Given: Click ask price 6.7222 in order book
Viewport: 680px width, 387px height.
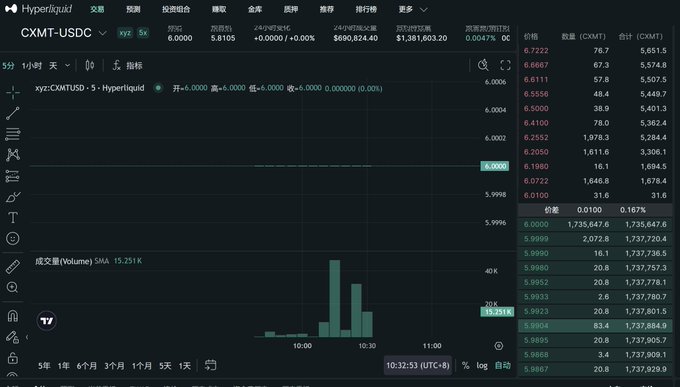Looking at the screenshot, I should click(536, 50).
